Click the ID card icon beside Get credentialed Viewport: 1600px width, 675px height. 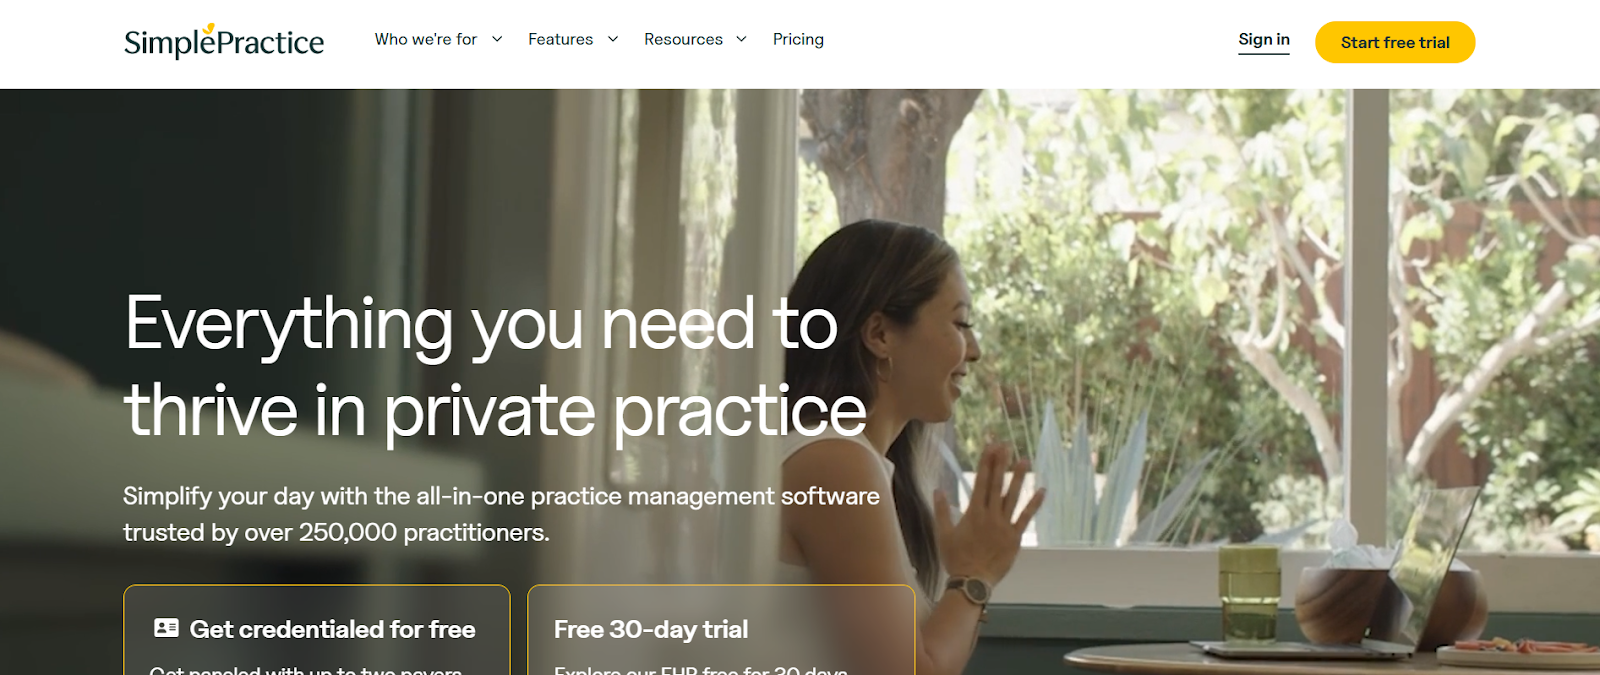166,628
